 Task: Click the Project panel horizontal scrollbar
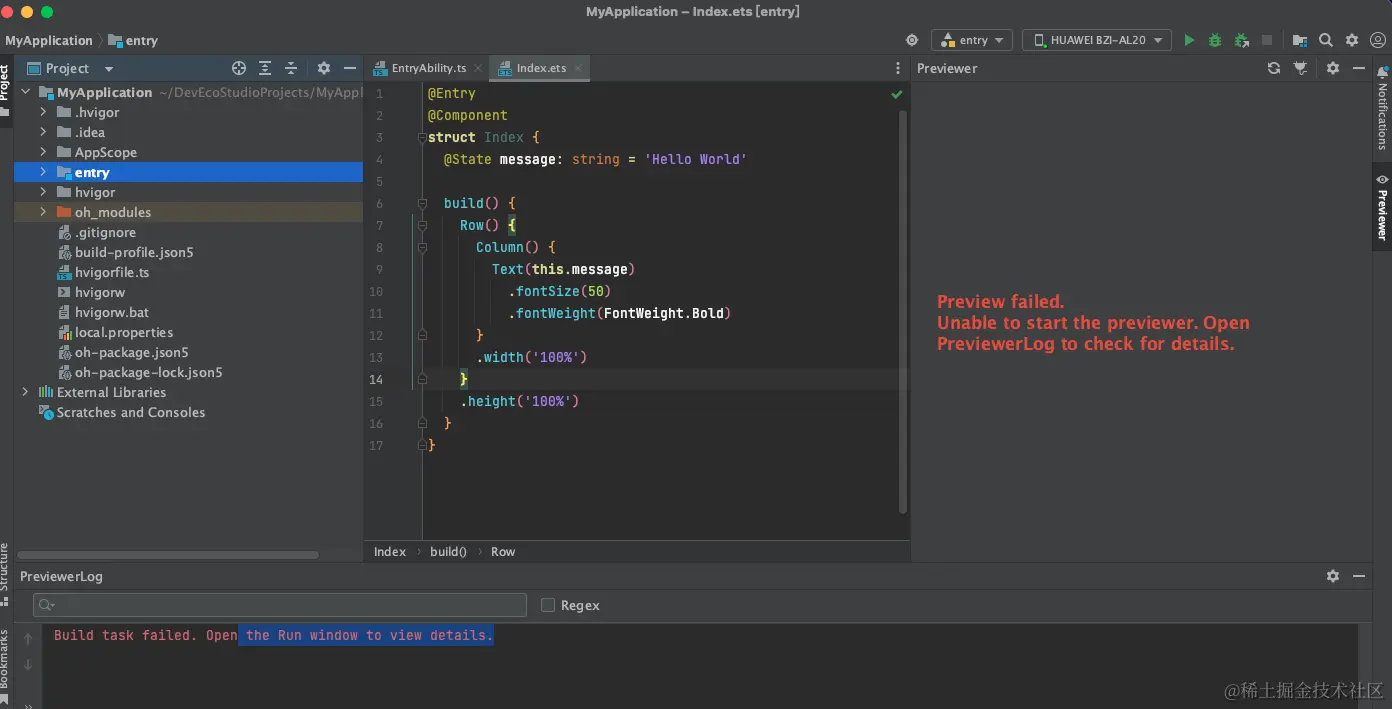point(168,554)
